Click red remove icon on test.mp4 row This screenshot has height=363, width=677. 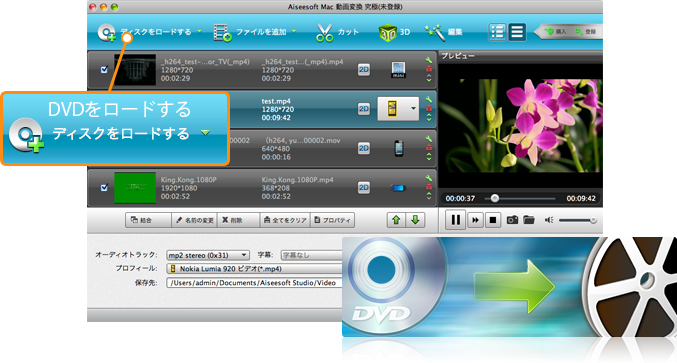[x=429, y=108]
